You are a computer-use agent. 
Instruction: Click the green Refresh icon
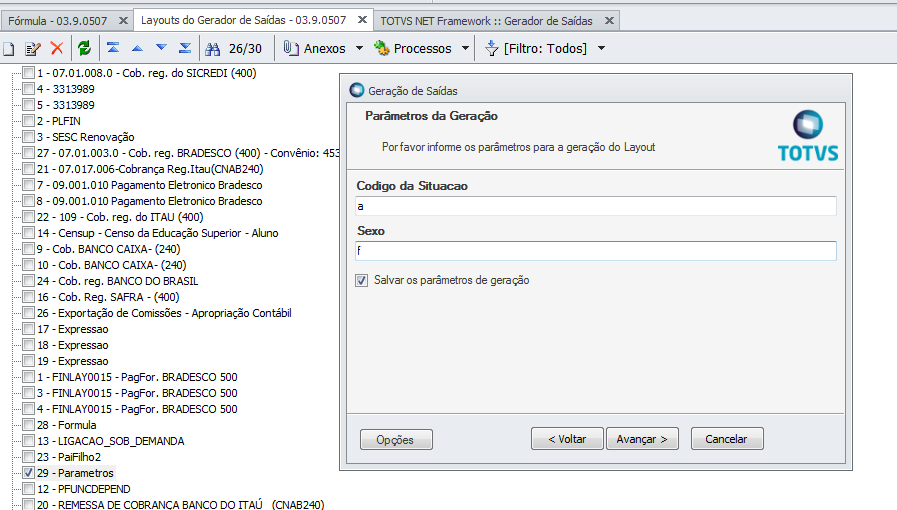(x=84, y=48)
